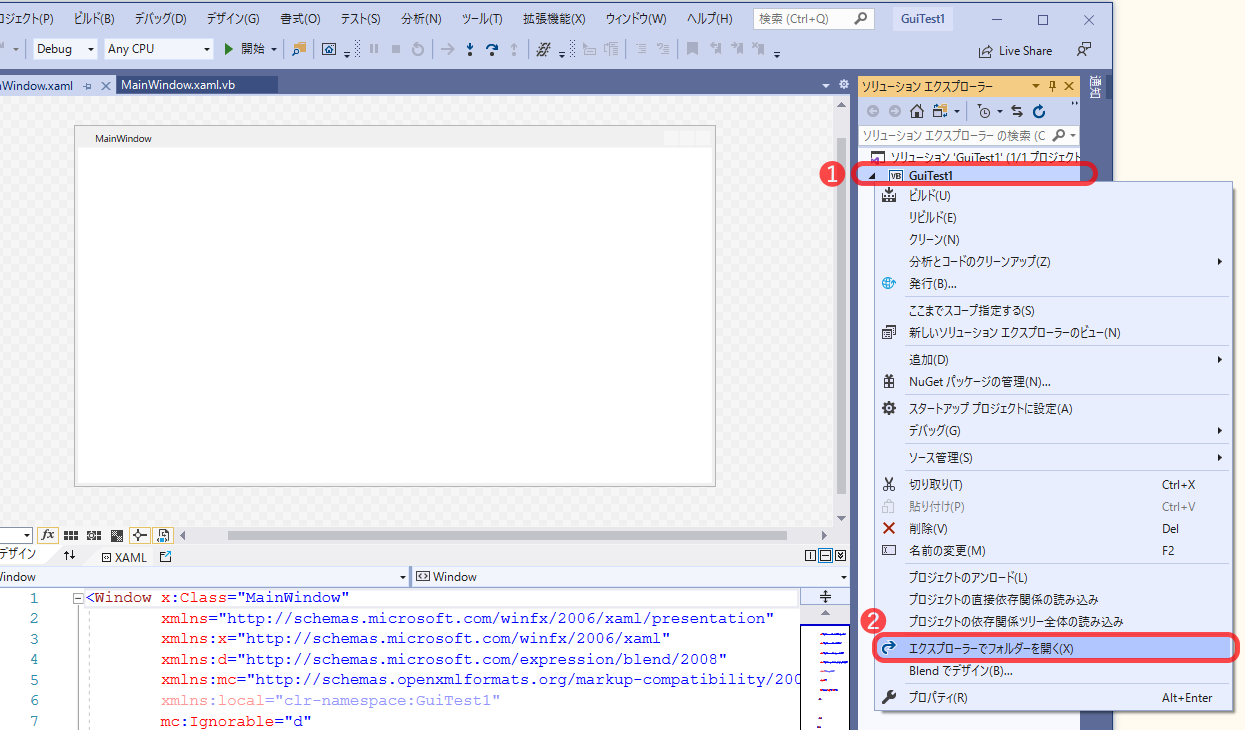Image resolution: width=1245 pixels, height=731 pixels.
Task: Click the Home icon in Solution Explorer toolbar
Action: coord(917,111)
